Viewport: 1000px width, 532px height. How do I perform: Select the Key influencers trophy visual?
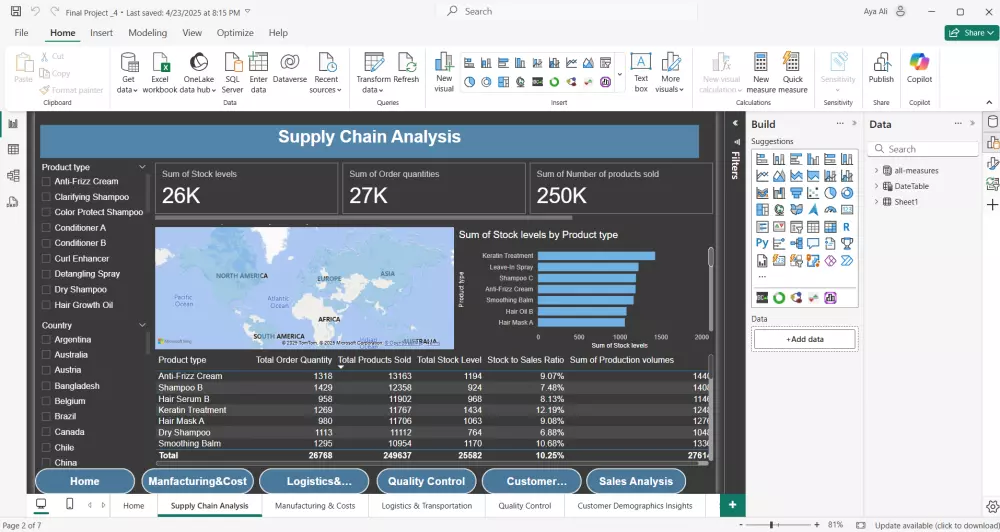click(846, 243)
